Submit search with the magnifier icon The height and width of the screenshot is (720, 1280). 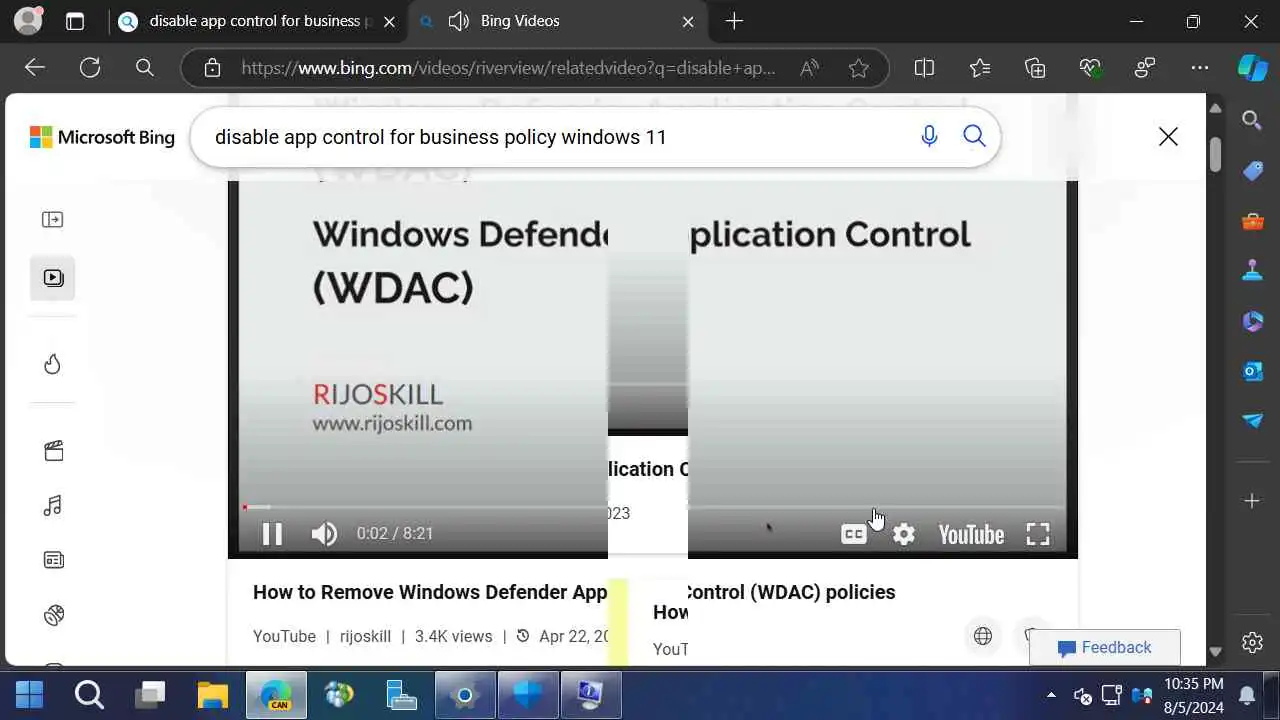(974, 137)
